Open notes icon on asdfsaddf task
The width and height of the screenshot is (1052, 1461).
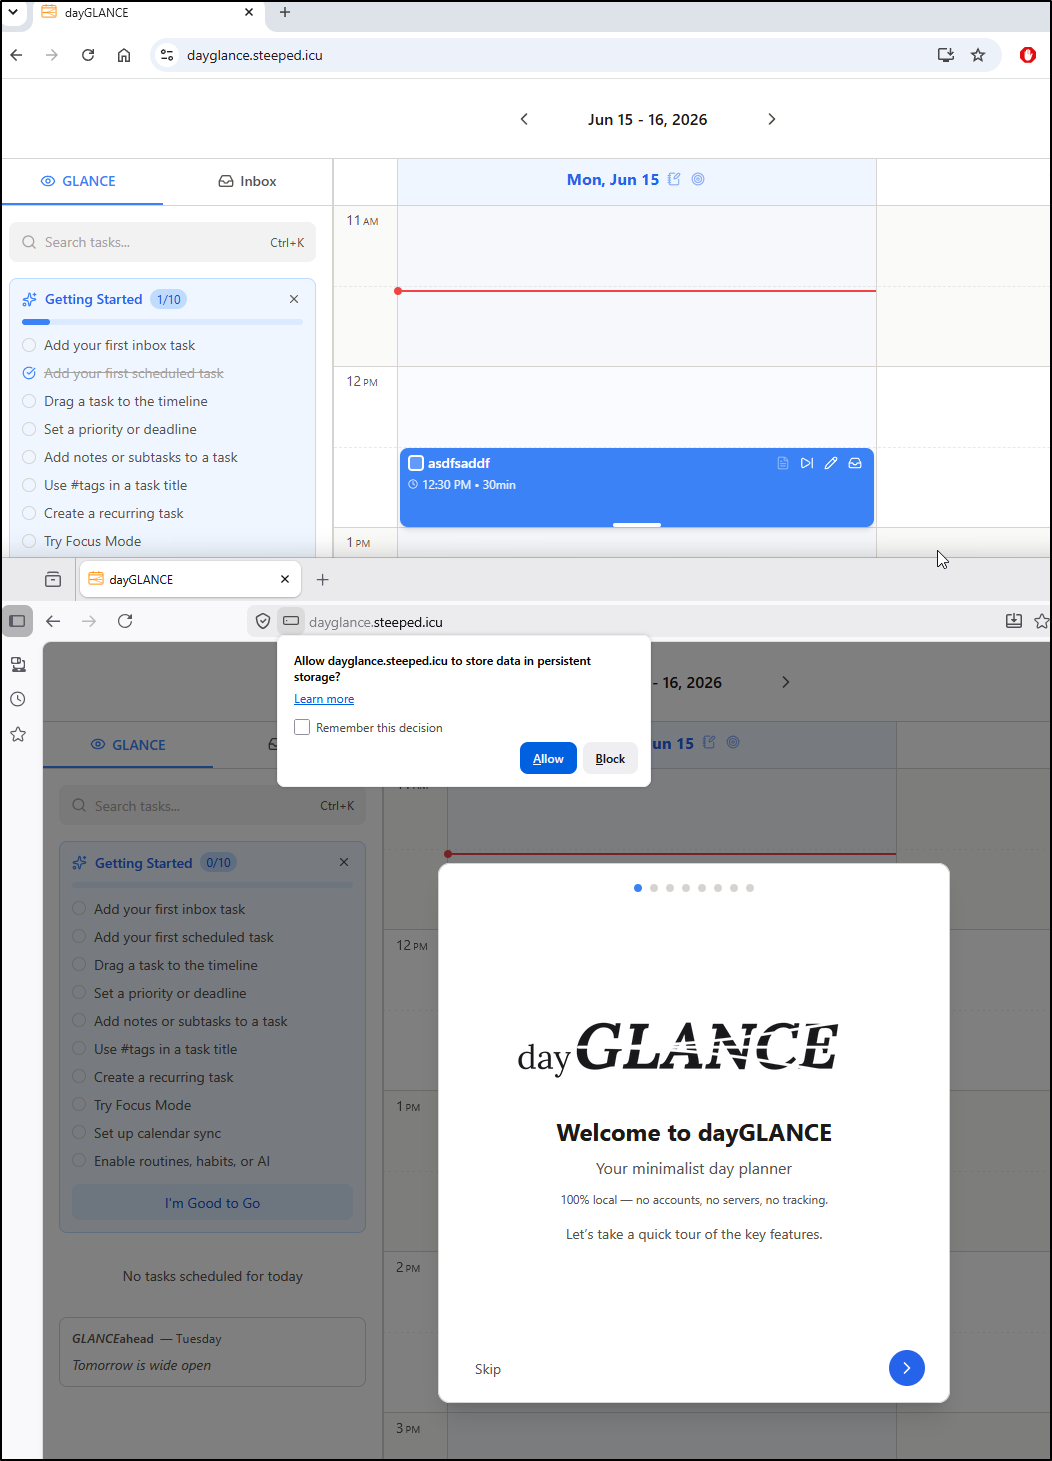point(783,463)
